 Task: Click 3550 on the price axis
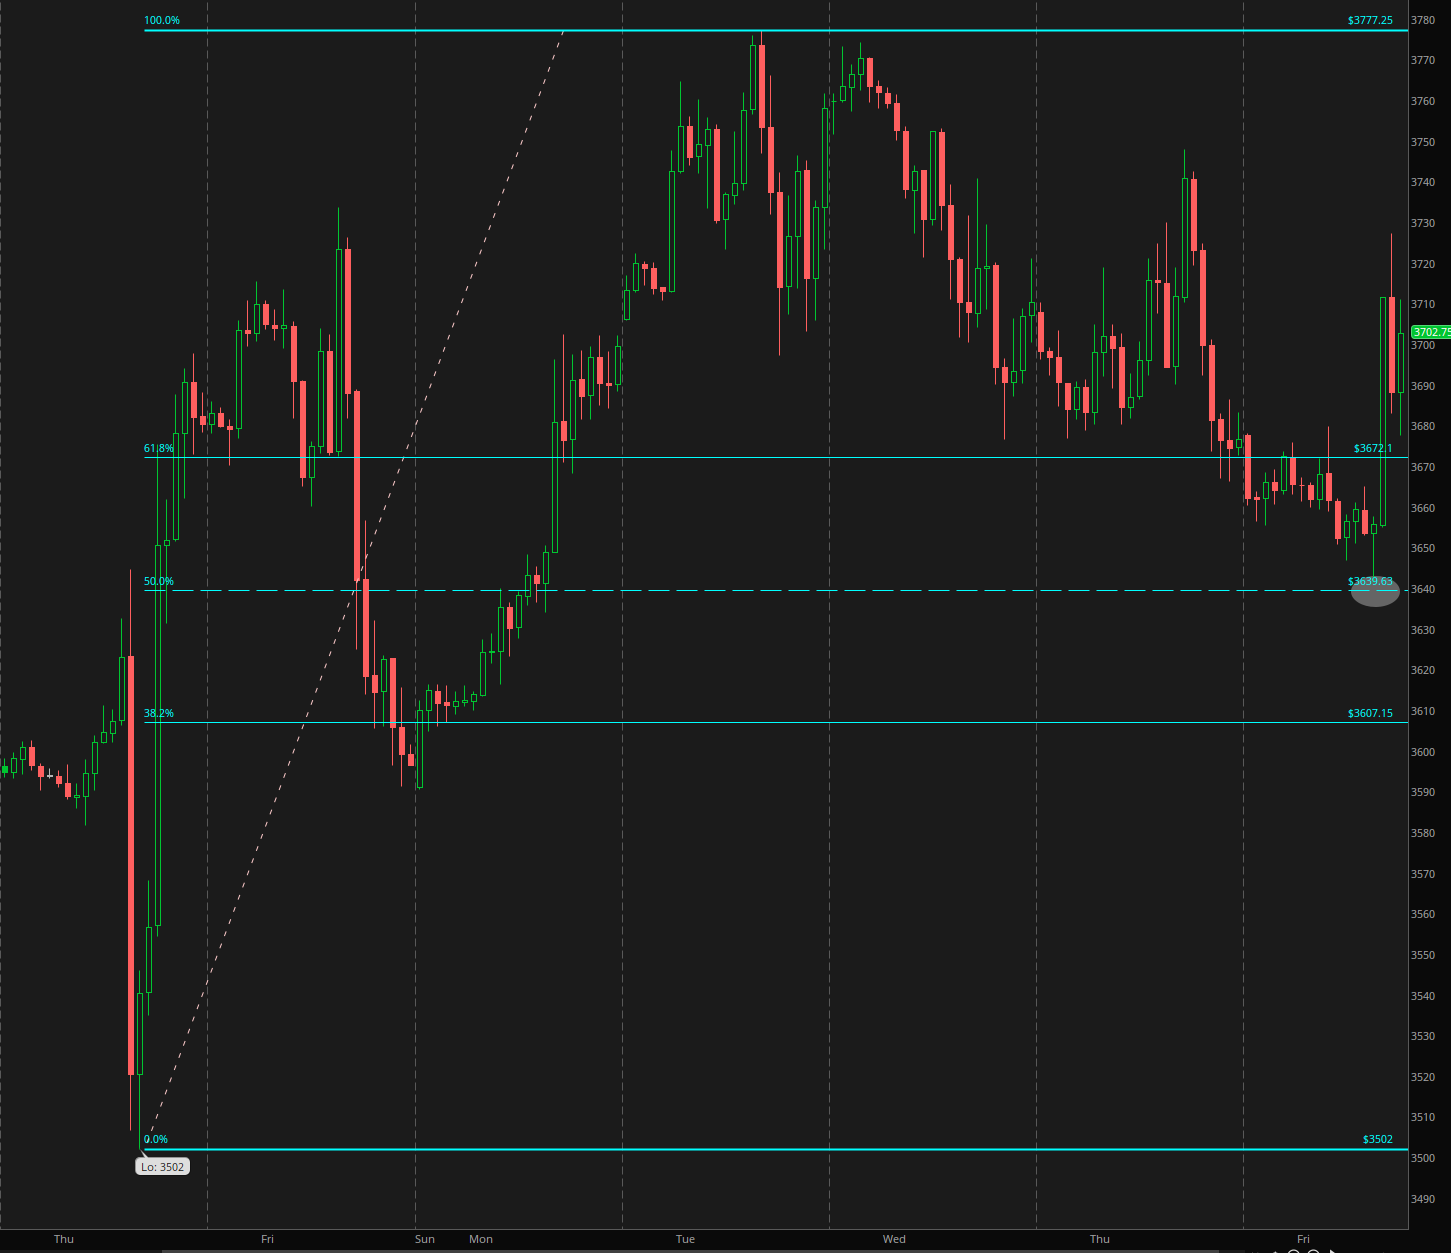1422,955
